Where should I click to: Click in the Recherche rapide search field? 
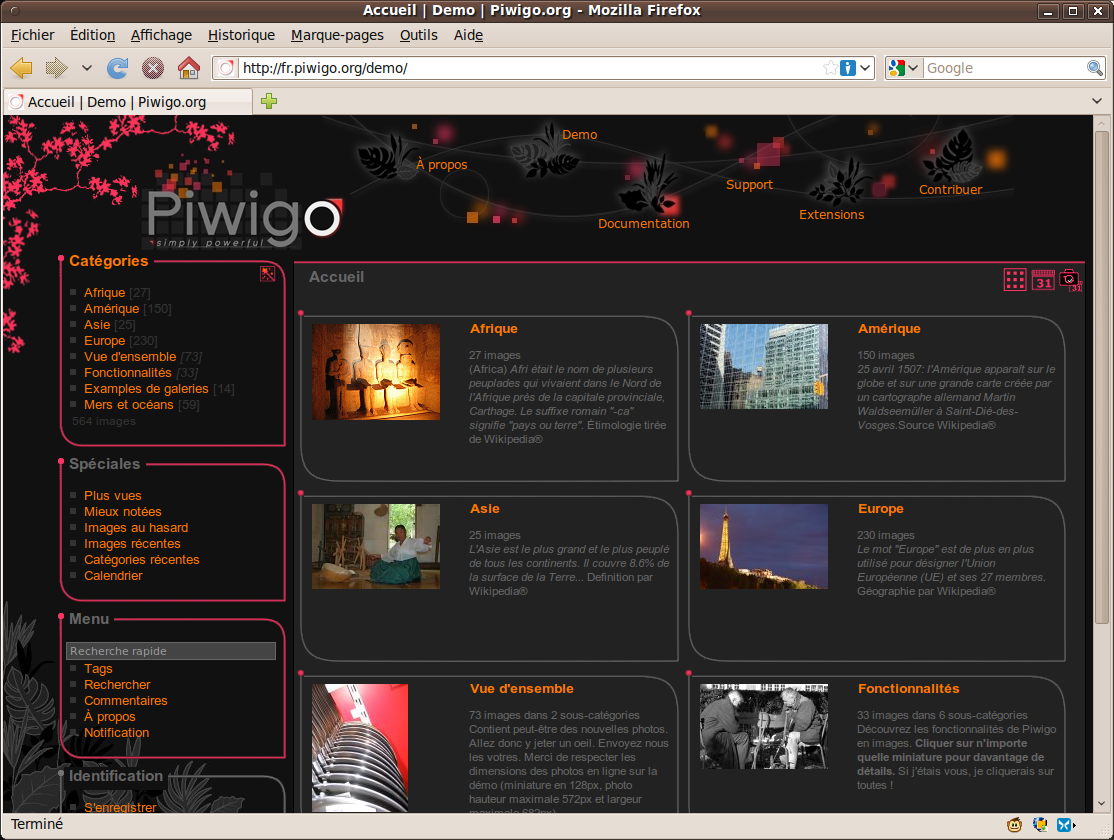pyautogui.click(x=171, y=651)
